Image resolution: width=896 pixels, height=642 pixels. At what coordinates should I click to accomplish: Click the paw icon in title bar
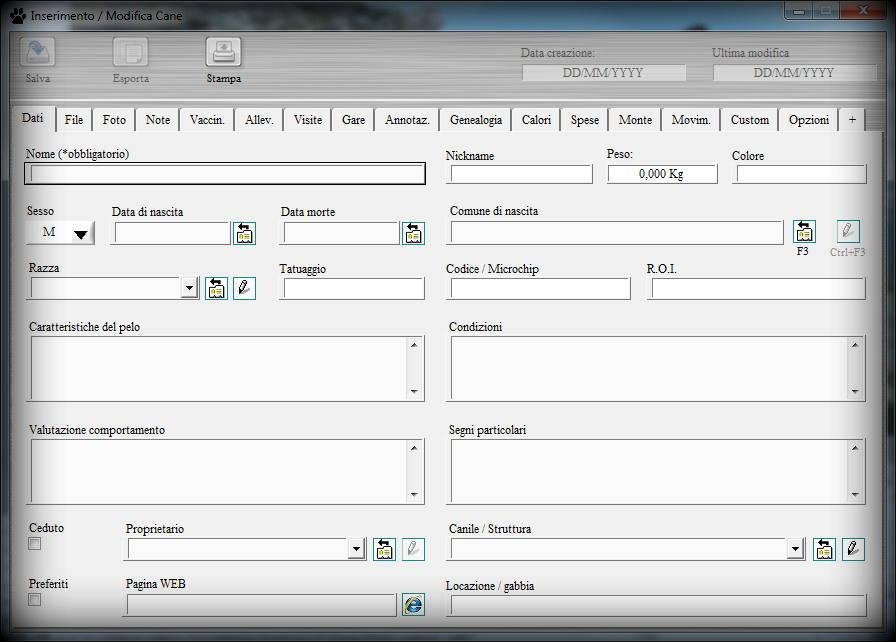[x=18, y=15]
